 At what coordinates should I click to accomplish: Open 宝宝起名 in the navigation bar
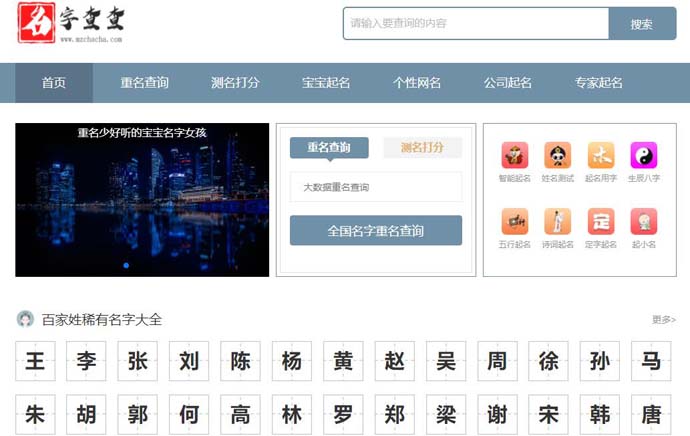326,83
